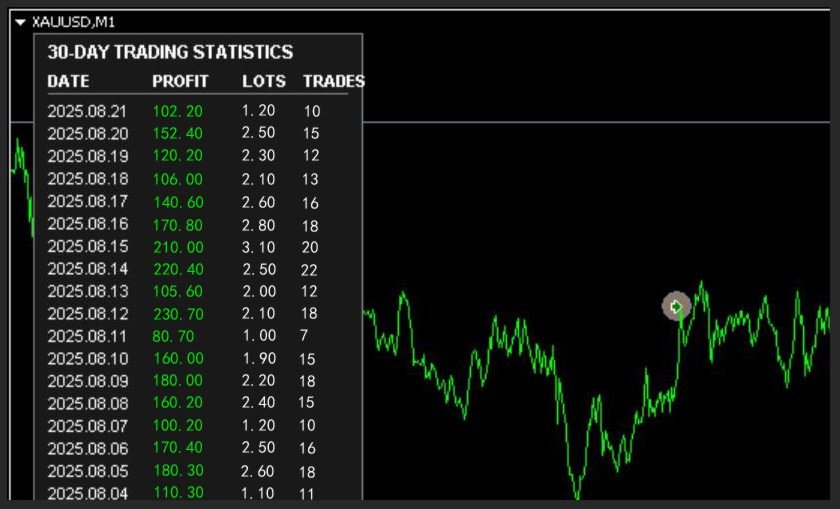Click trades count 20
The image size is (840, 509).
[310, 248]
